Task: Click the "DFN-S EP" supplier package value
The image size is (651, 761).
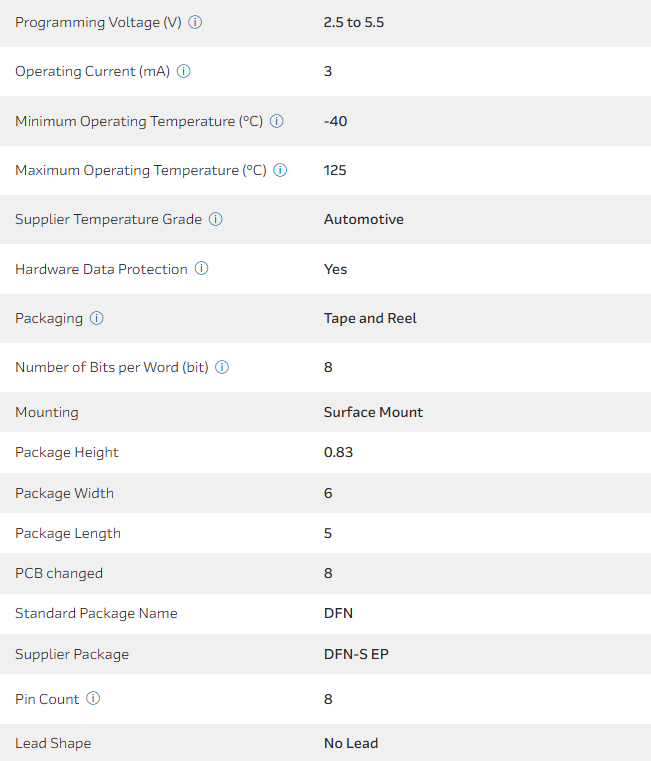Action: pos(357,654)
